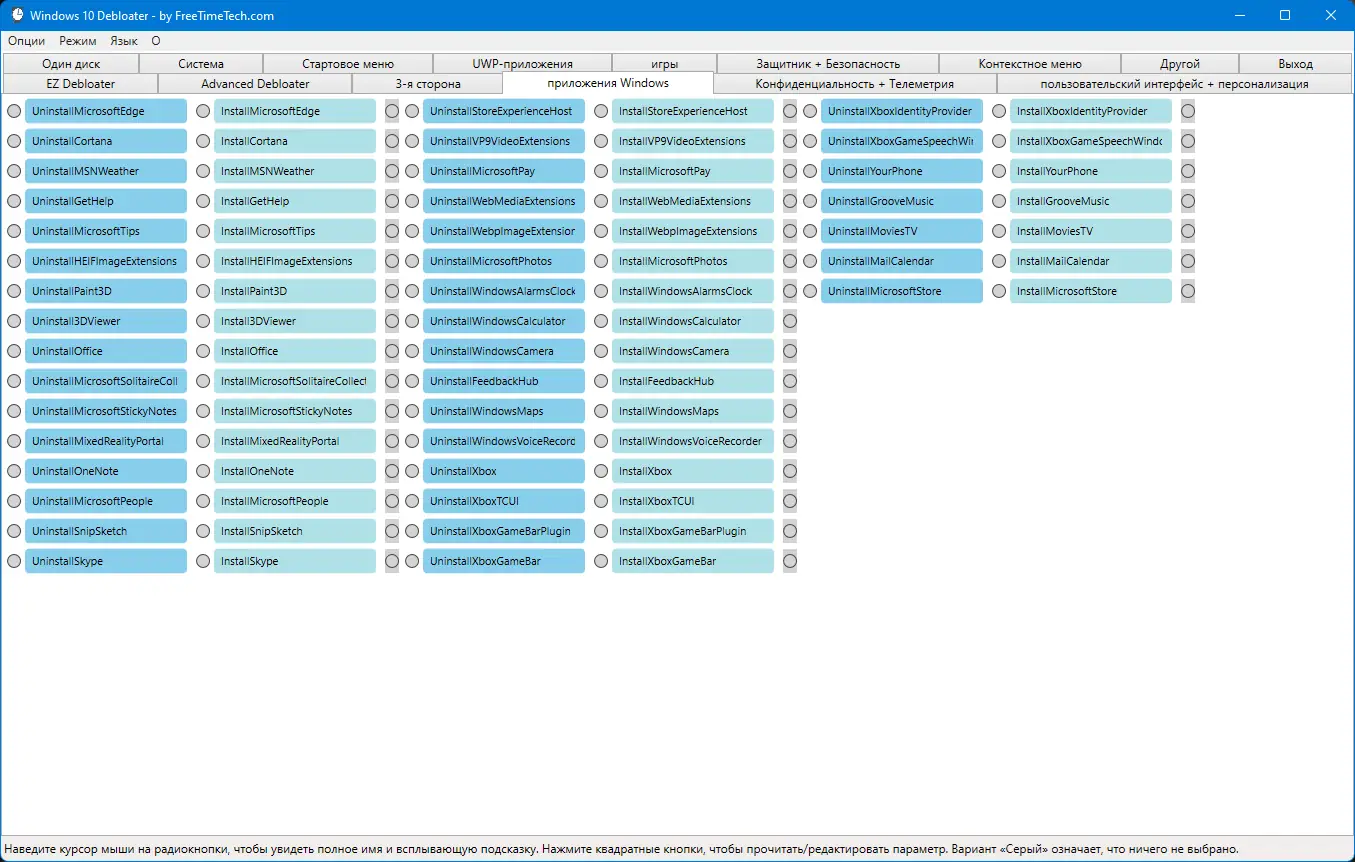Open the Режим menu
The height and width of the screenshot is (862, 1355).
pyautogui.click(x=78, y=41)
